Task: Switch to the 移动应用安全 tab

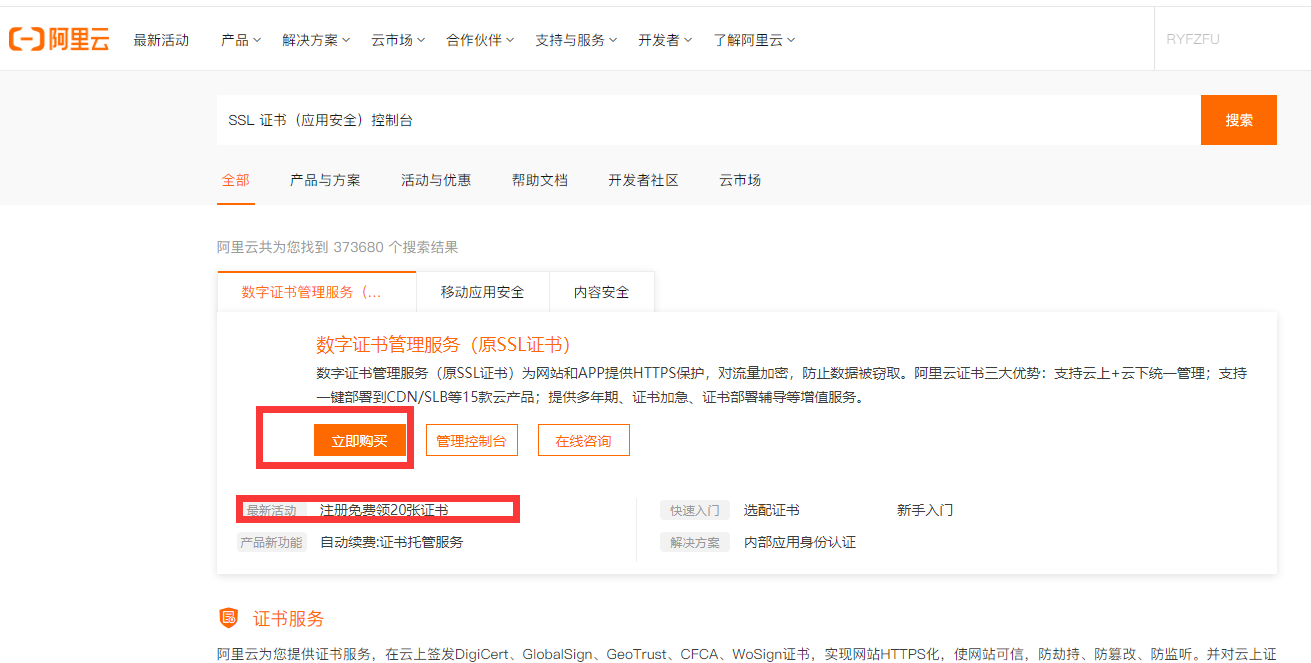Action: [x=483, y=291]
